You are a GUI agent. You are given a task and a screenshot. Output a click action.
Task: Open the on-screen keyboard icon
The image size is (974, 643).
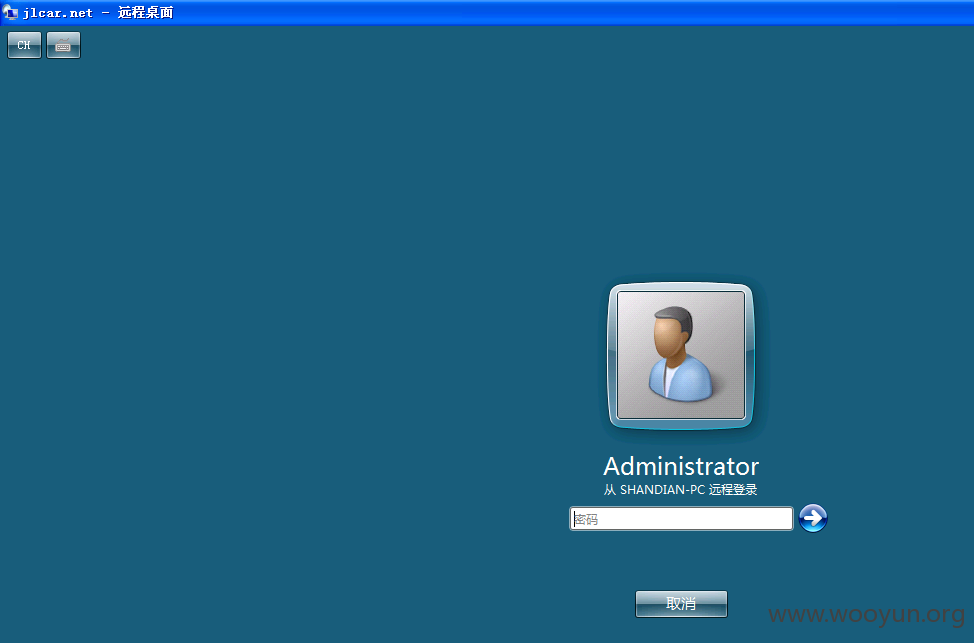click(63, 45)
